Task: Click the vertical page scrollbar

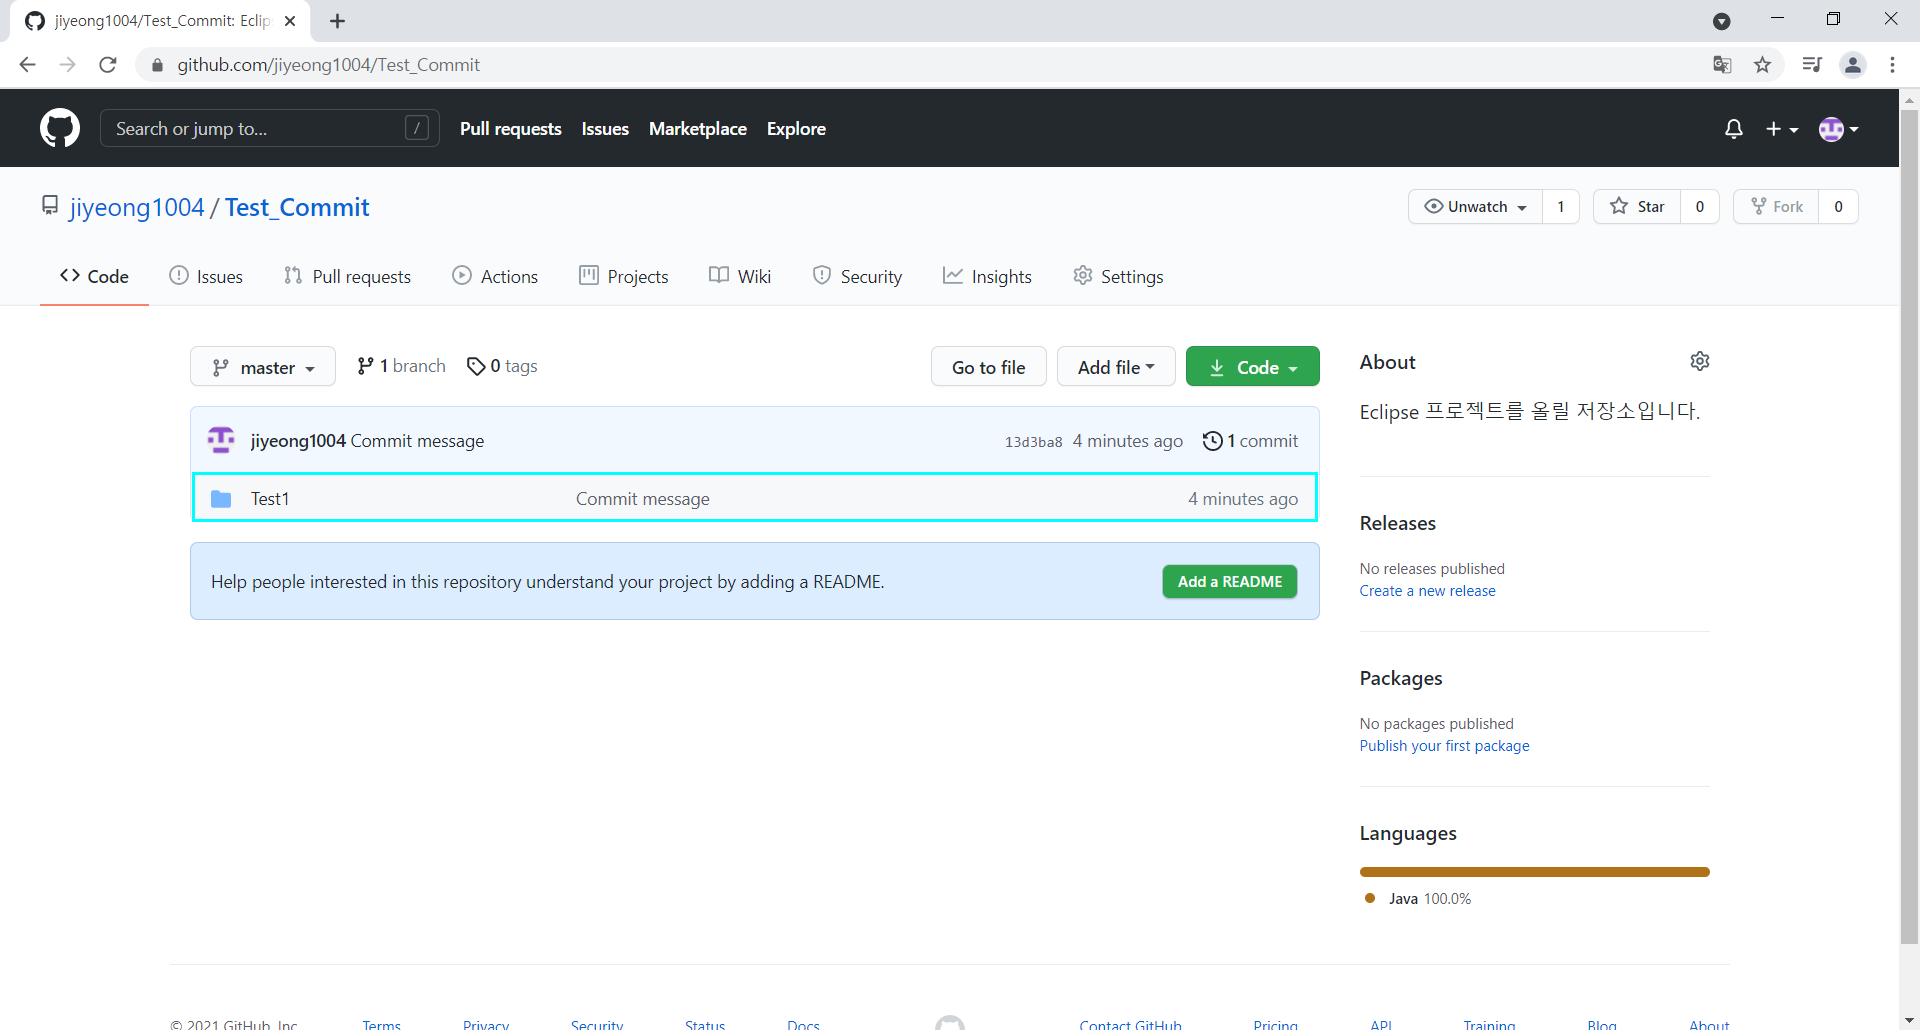Action: pos(1909,525)
